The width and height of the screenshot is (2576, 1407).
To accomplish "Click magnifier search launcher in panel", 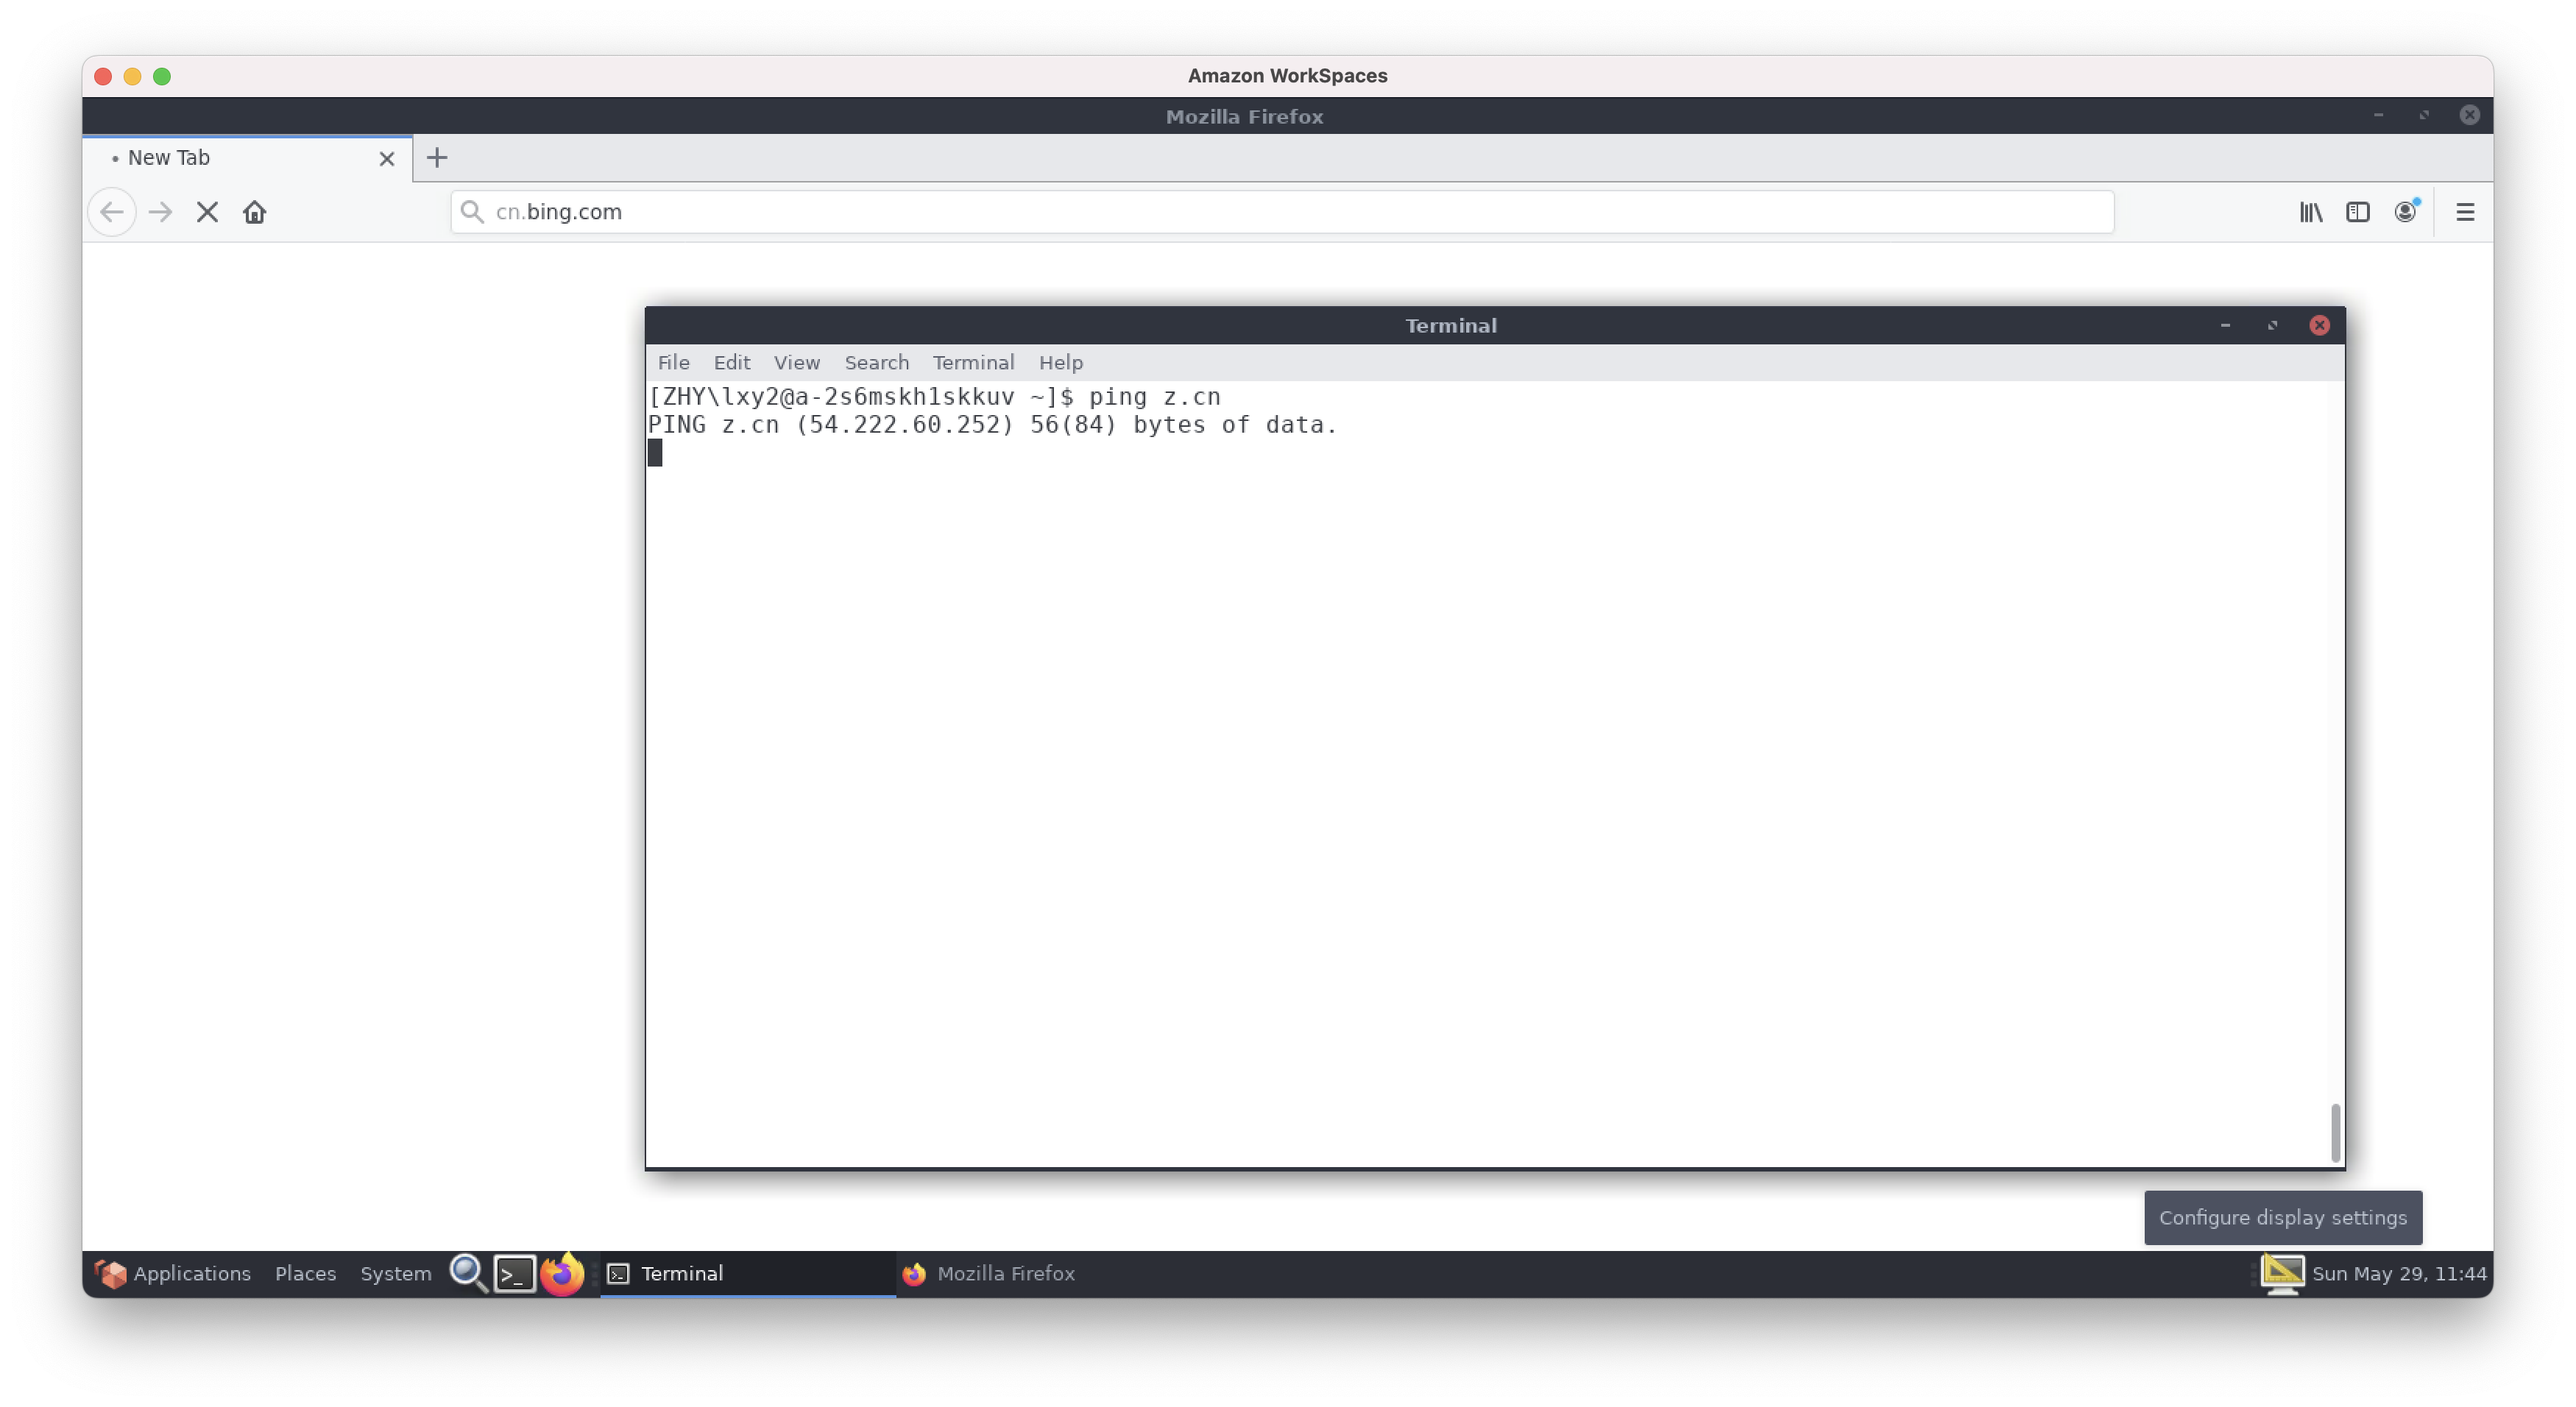I will pos(468,1273).
